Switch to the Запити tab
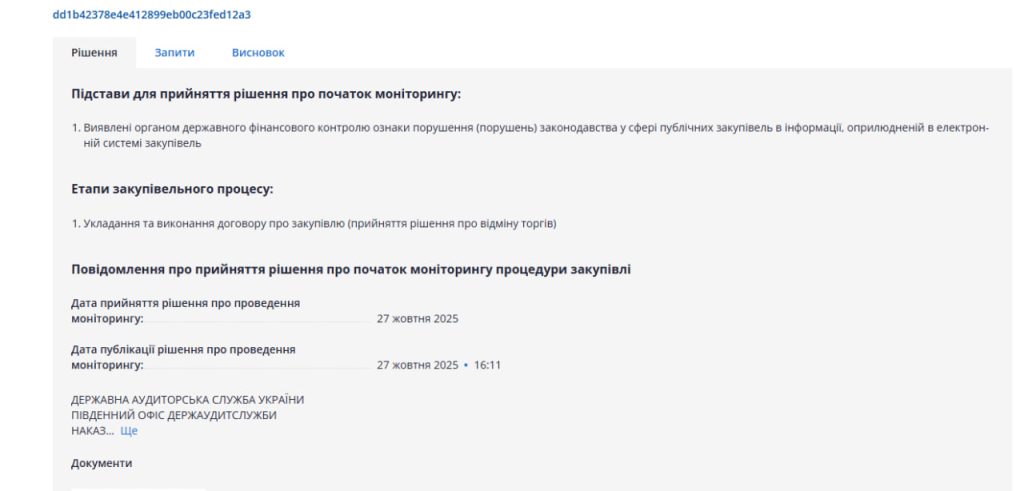 pyautogui.click(x=174, y=52)
